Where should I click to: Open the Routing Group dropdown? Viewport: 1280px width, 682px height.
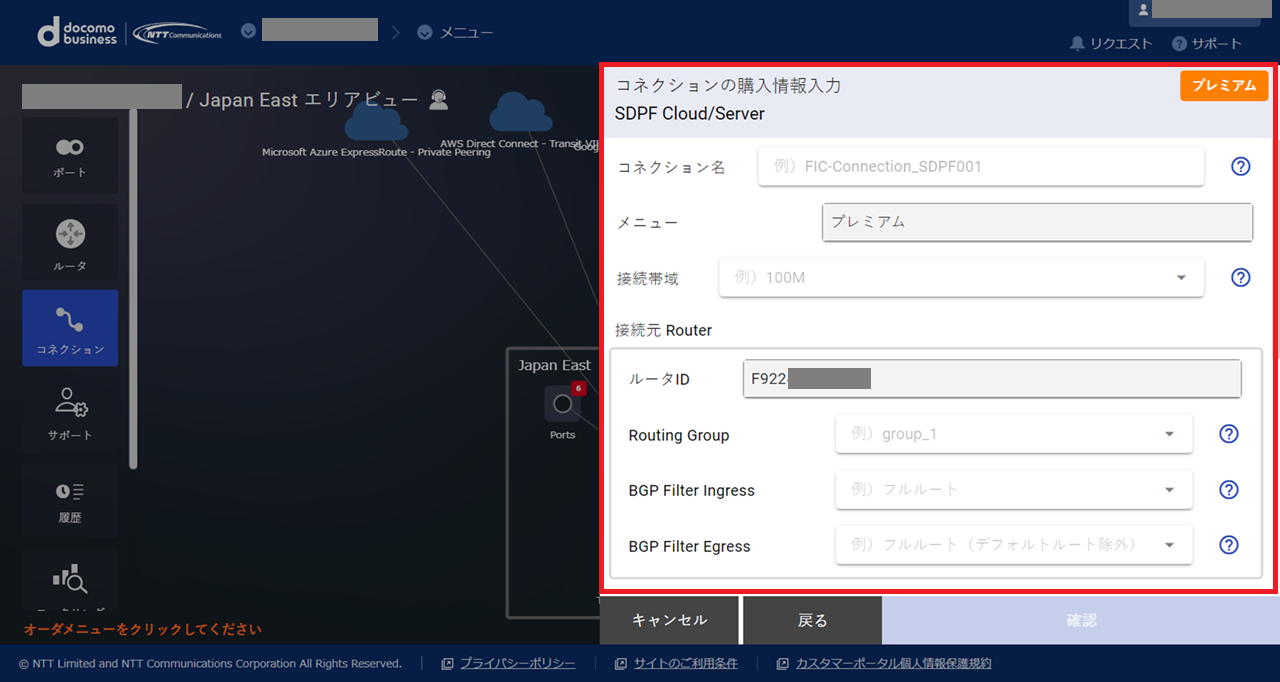(1013, 434)
